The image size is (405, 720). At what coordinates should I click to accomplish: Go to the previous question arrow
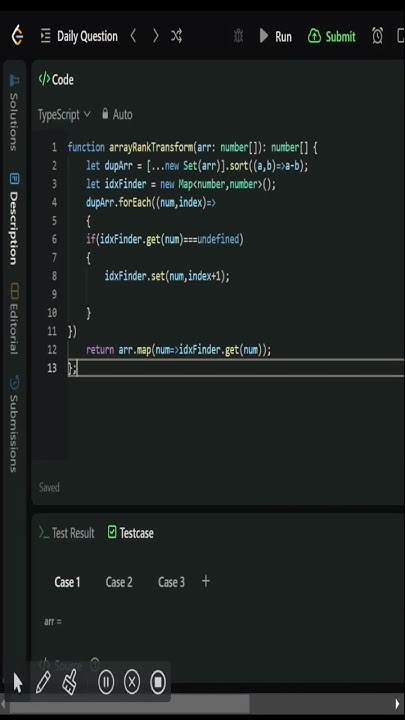point(133,36)
